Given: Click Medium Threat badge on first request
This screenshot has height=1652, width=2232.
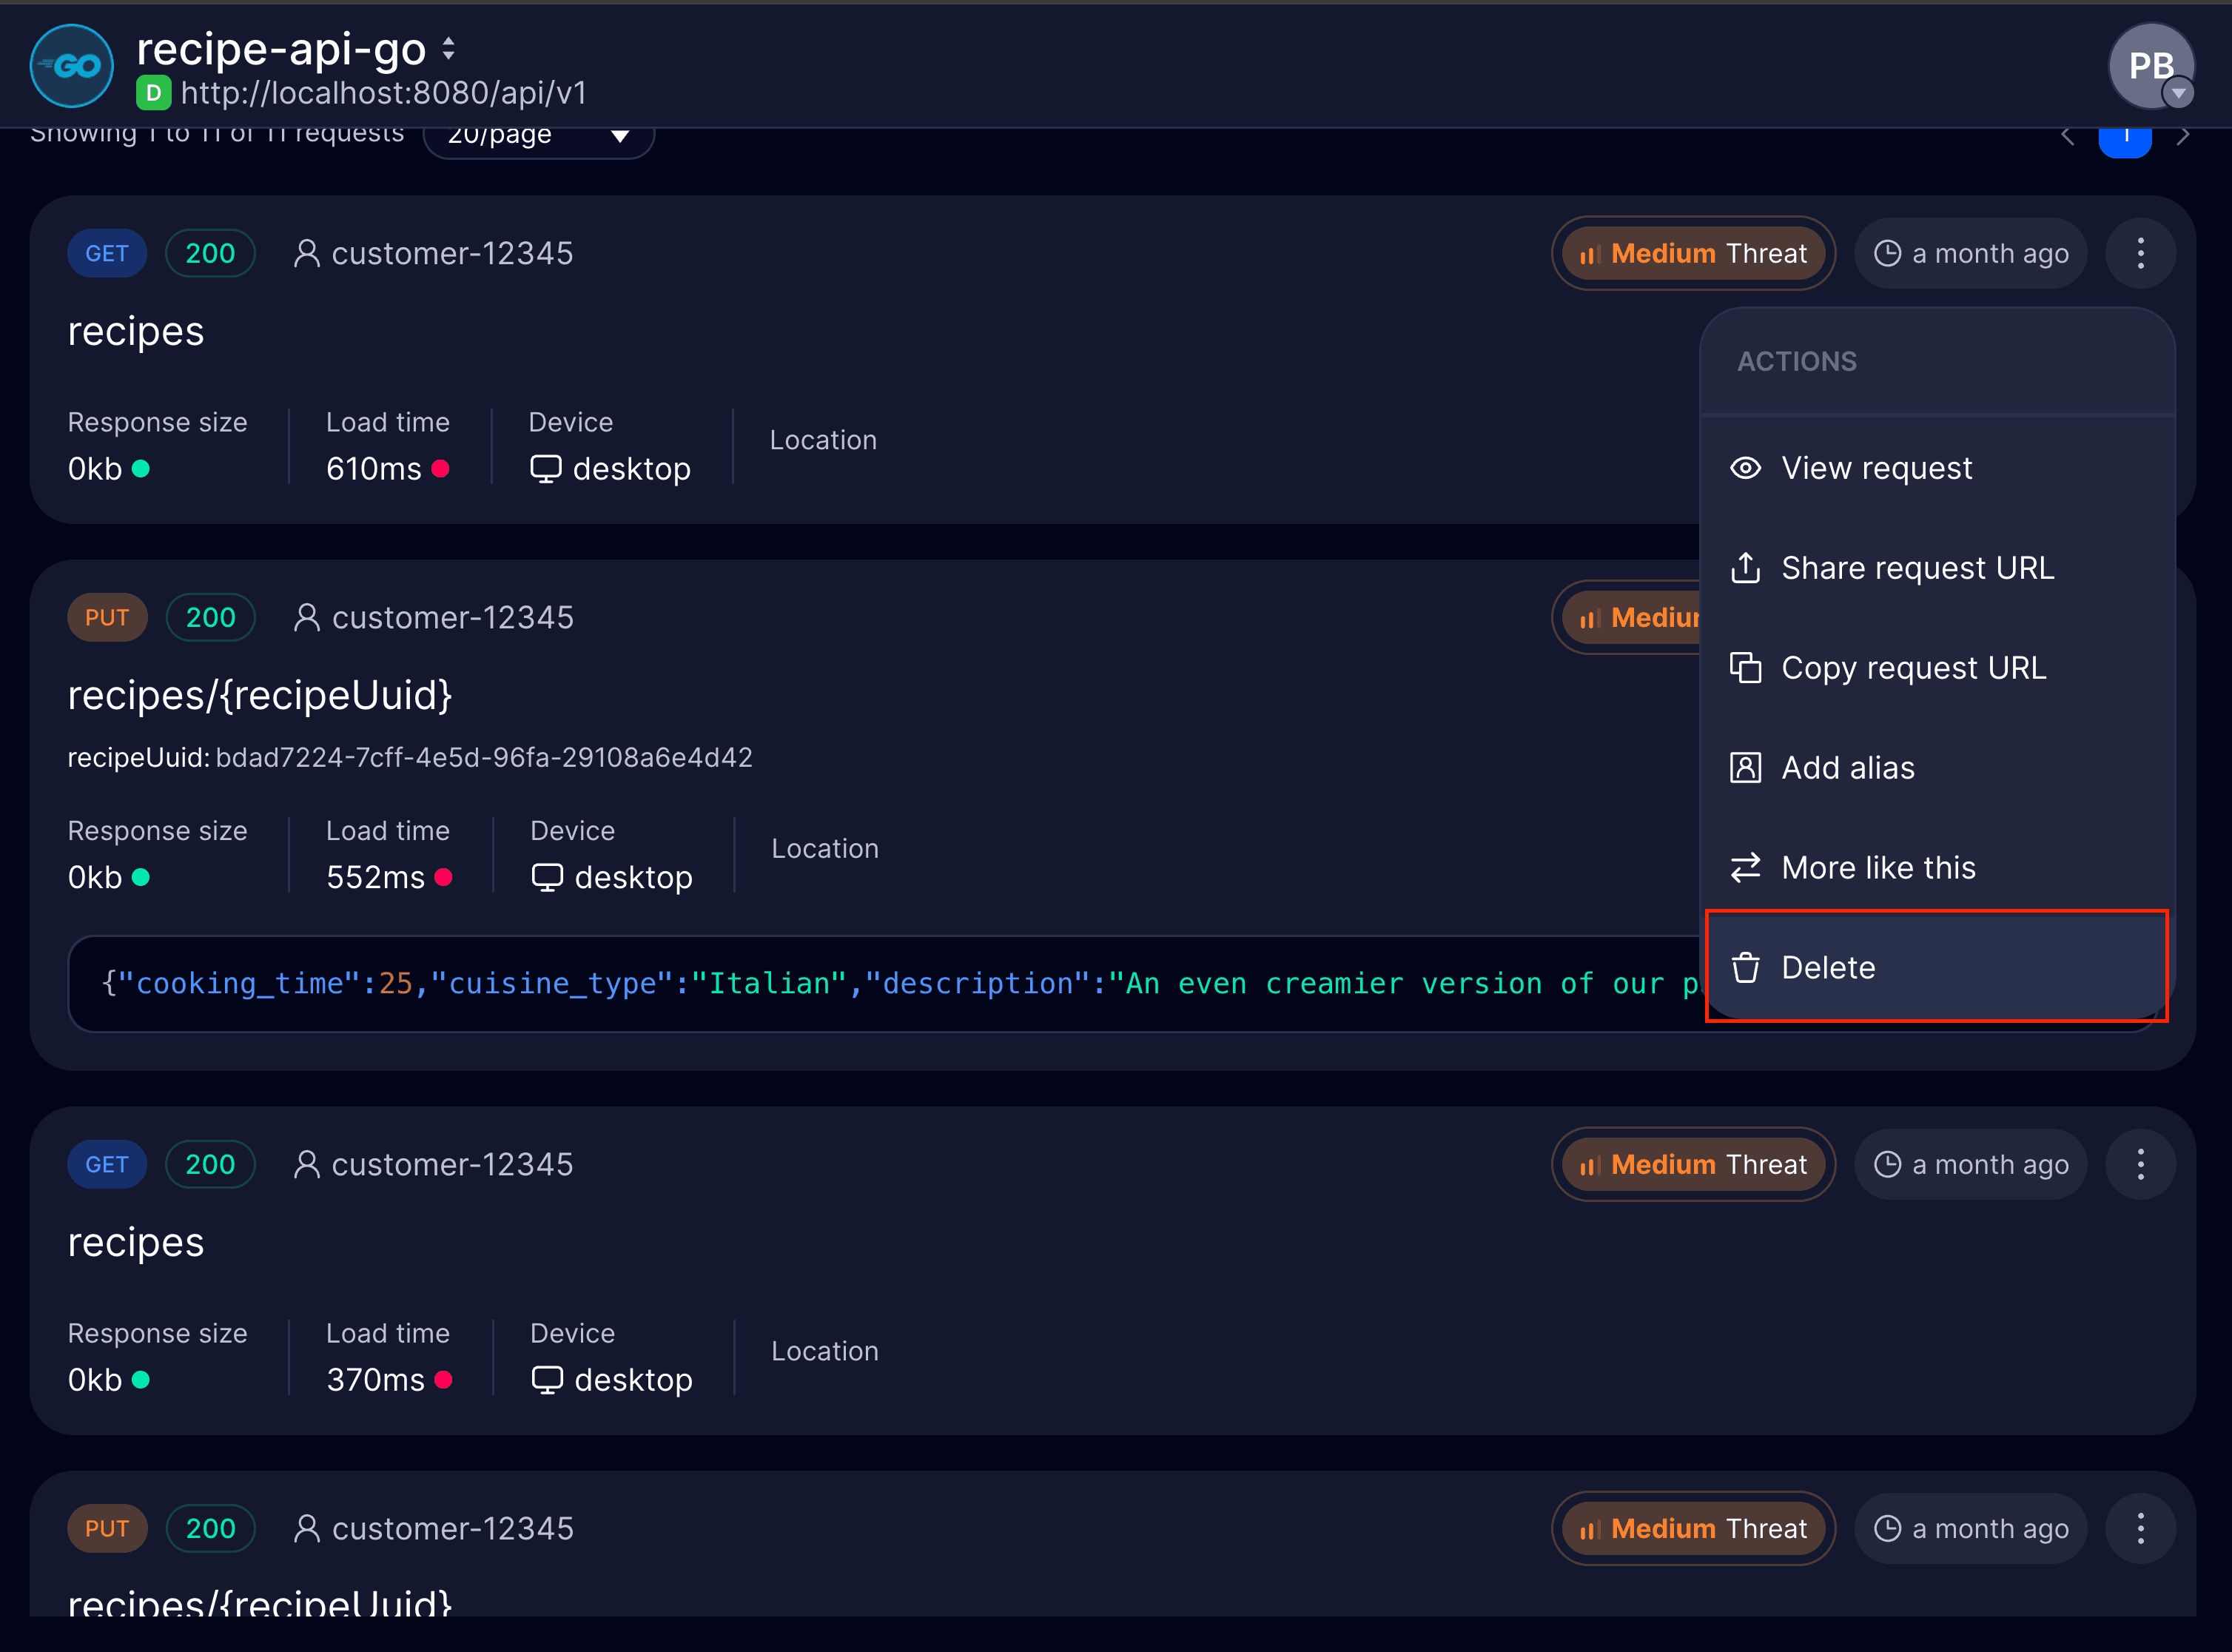Looking at the screenshot, I should tap(1693, 253).
